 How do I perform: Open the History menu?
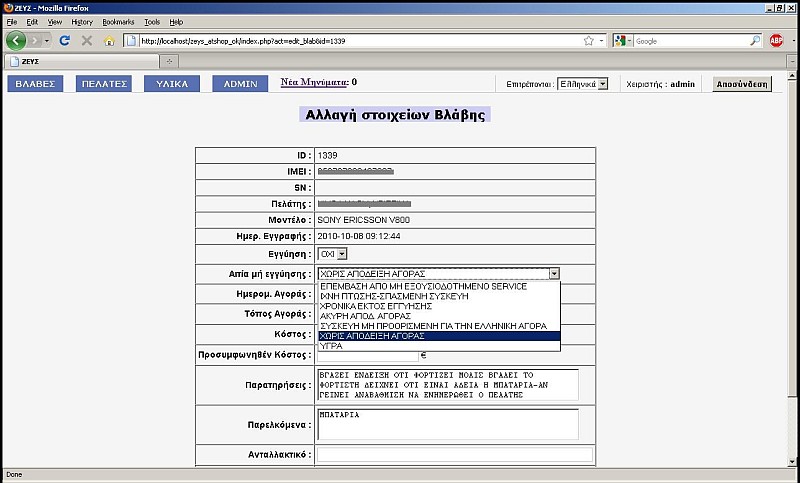point(82,22)
